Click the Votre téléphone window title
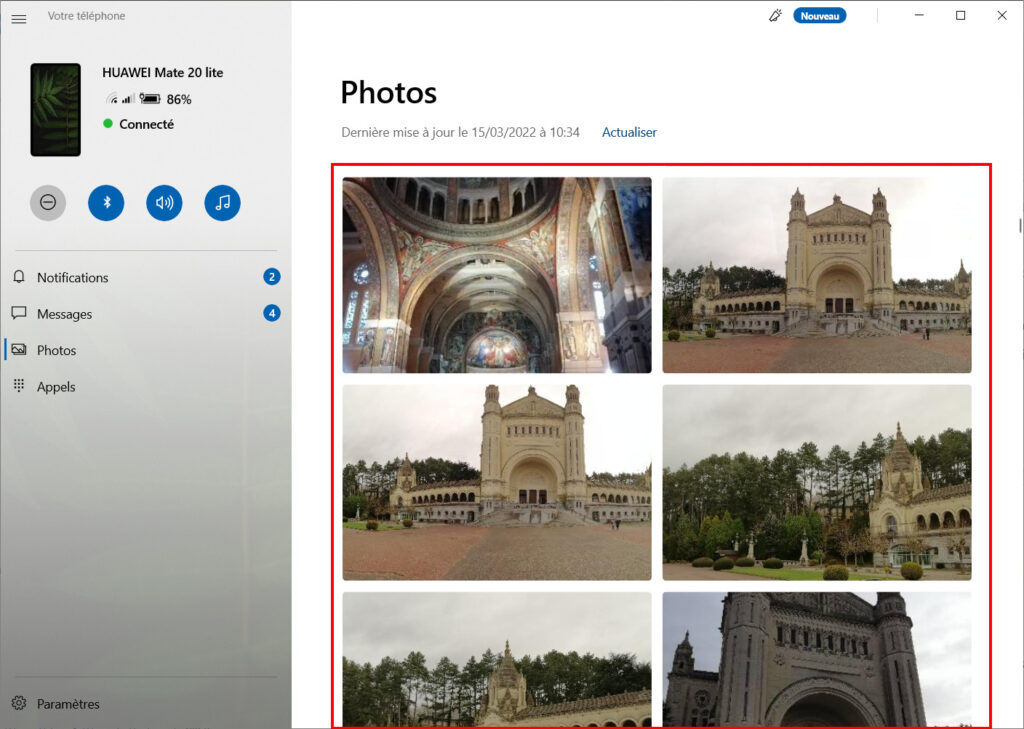 [86, 16]
